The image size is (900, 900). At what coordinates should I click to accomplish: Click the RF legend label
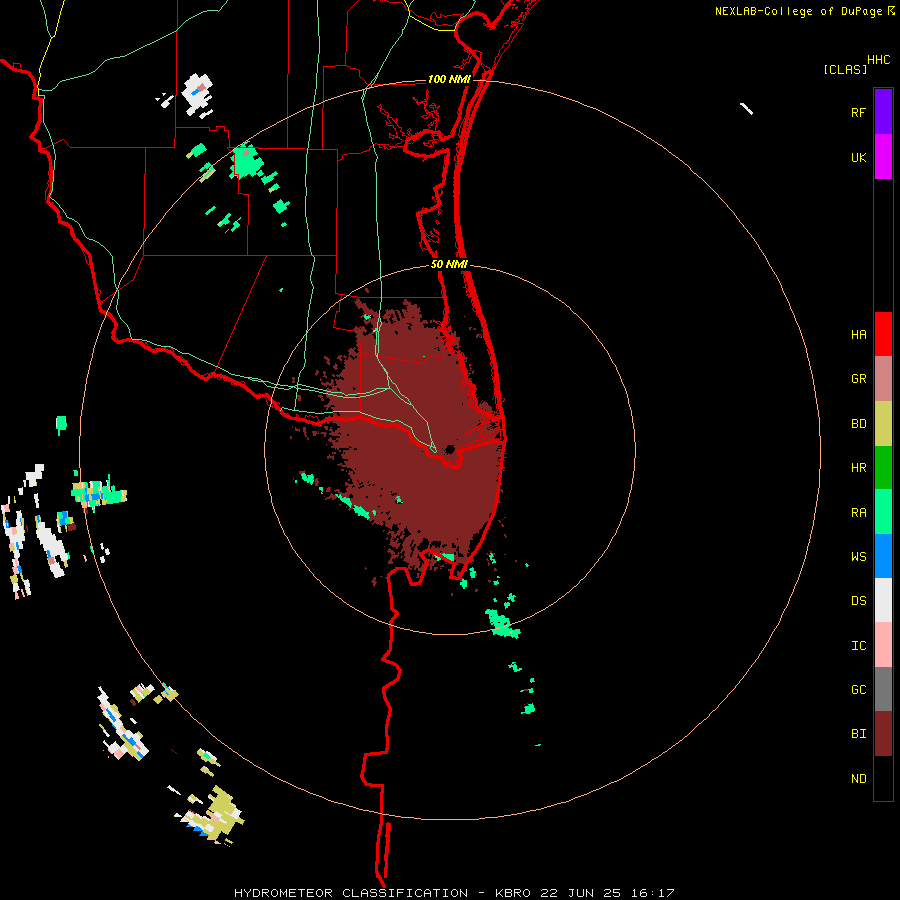pos(858,112)
